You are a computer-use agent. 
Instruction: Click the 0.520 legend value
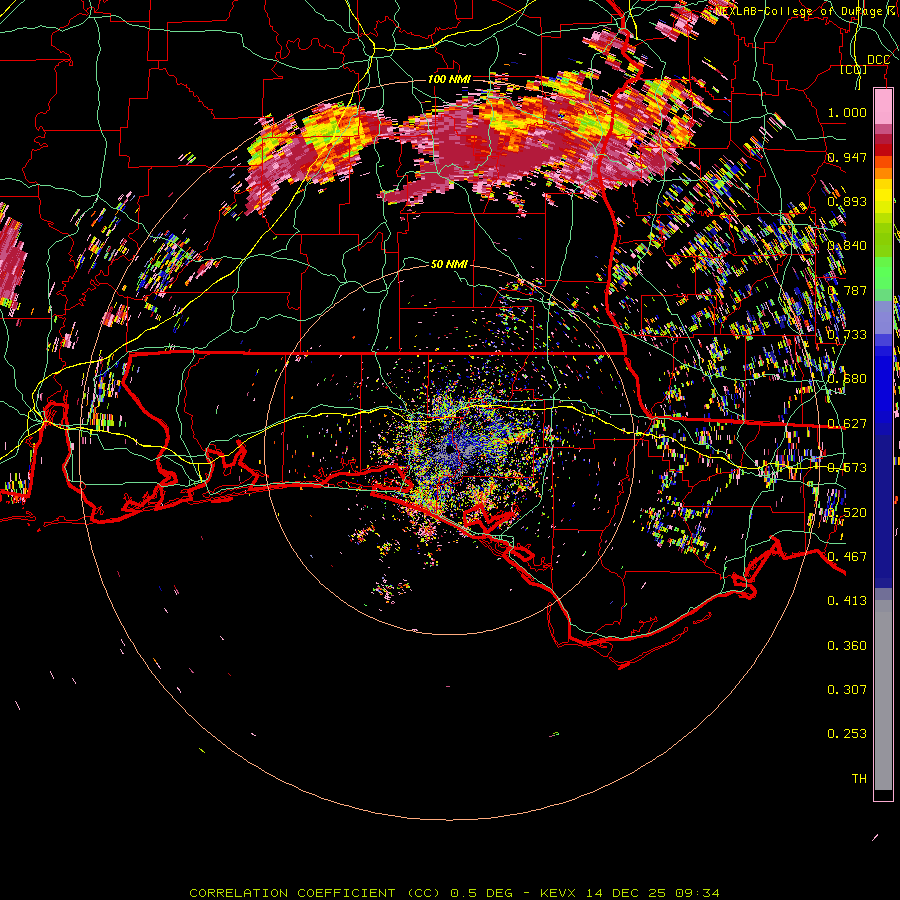tap(847, 513)
